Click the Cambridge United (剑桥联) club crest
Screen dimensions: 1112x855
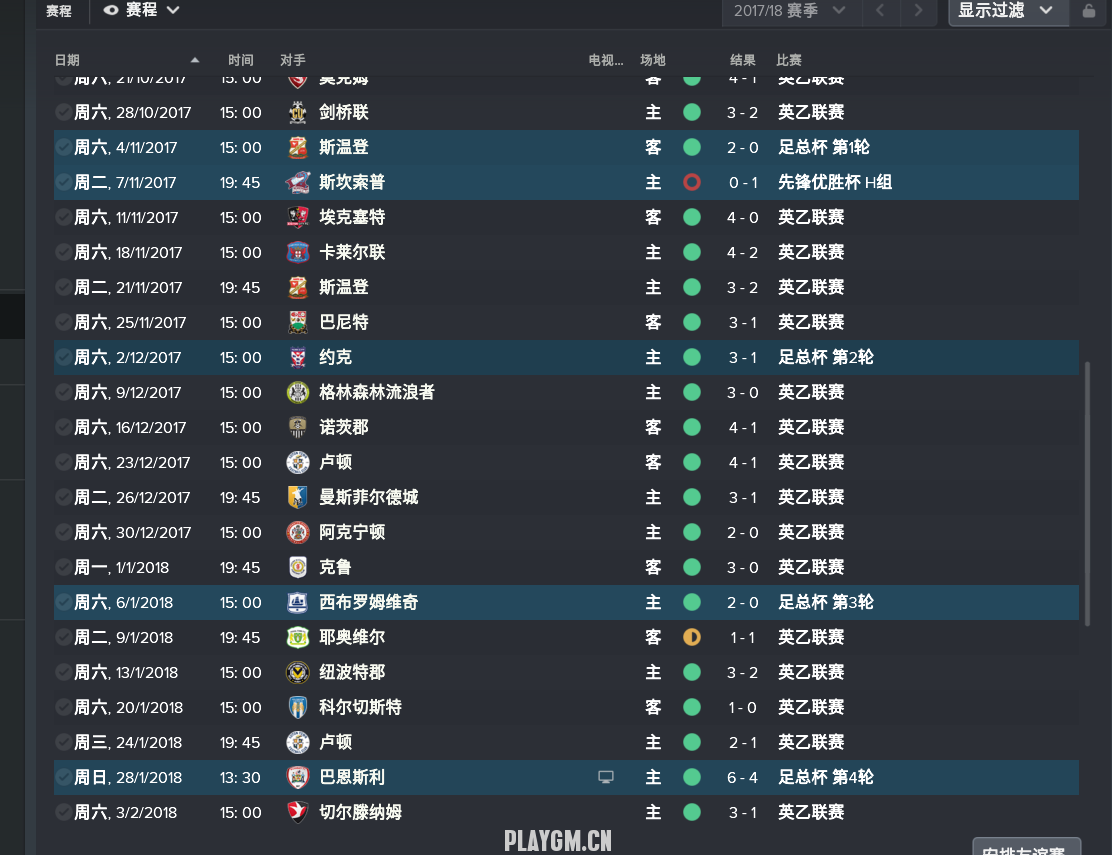point(297,112)
